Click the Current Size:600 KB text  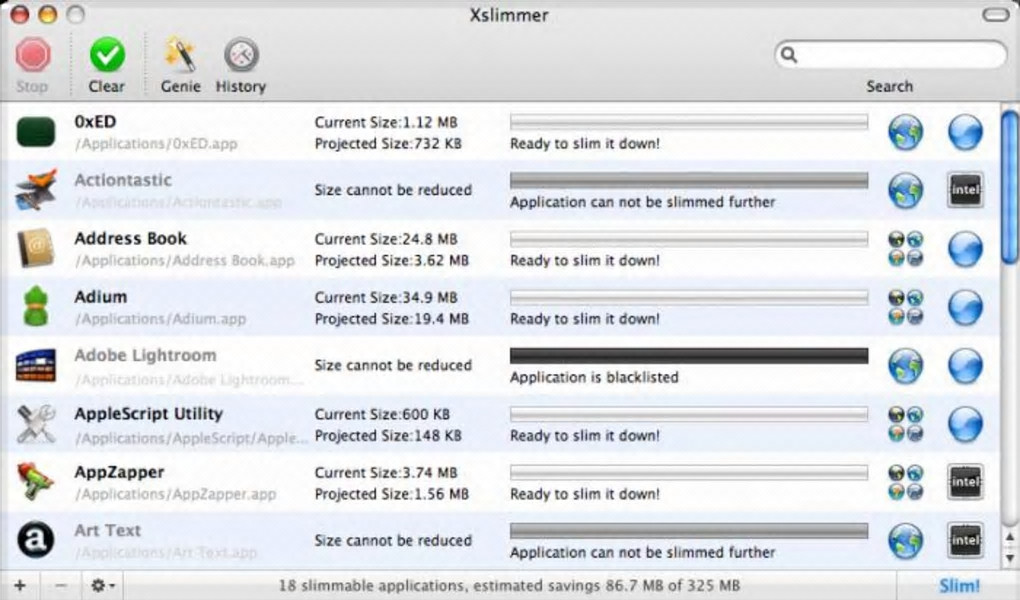tap(382, 415)
